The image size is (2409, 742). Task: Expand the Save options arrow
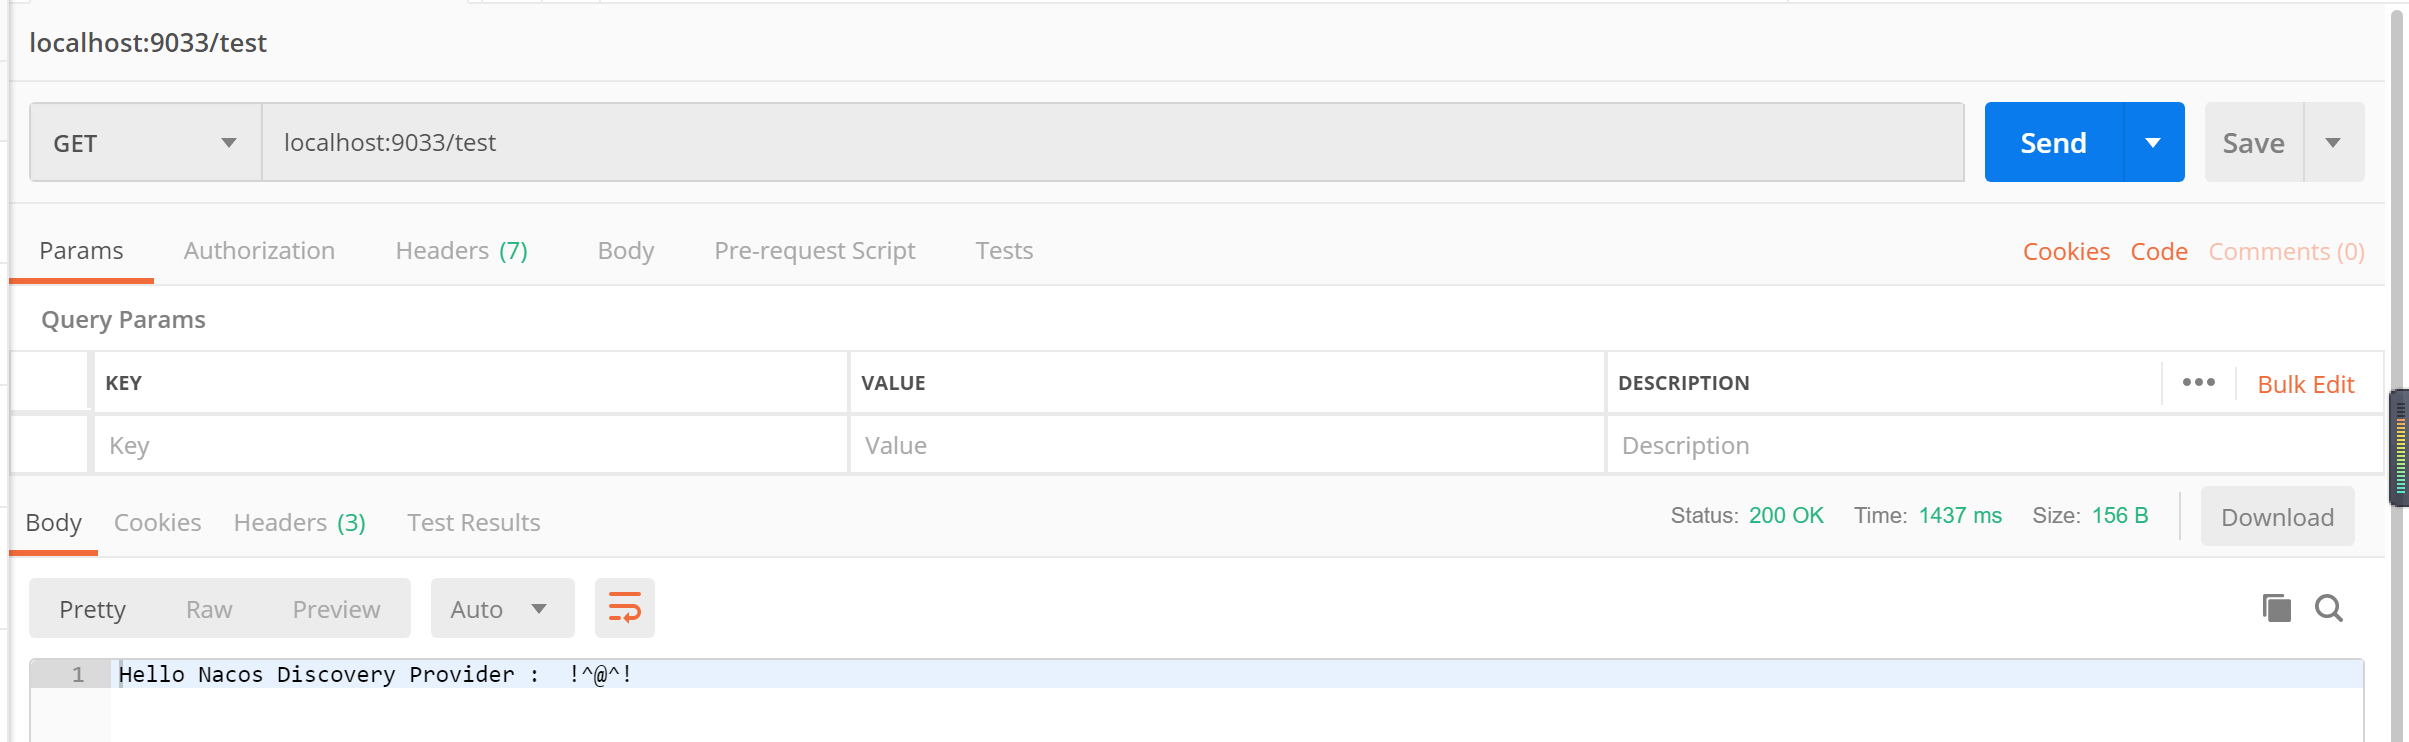click(x=2333, y=143)
